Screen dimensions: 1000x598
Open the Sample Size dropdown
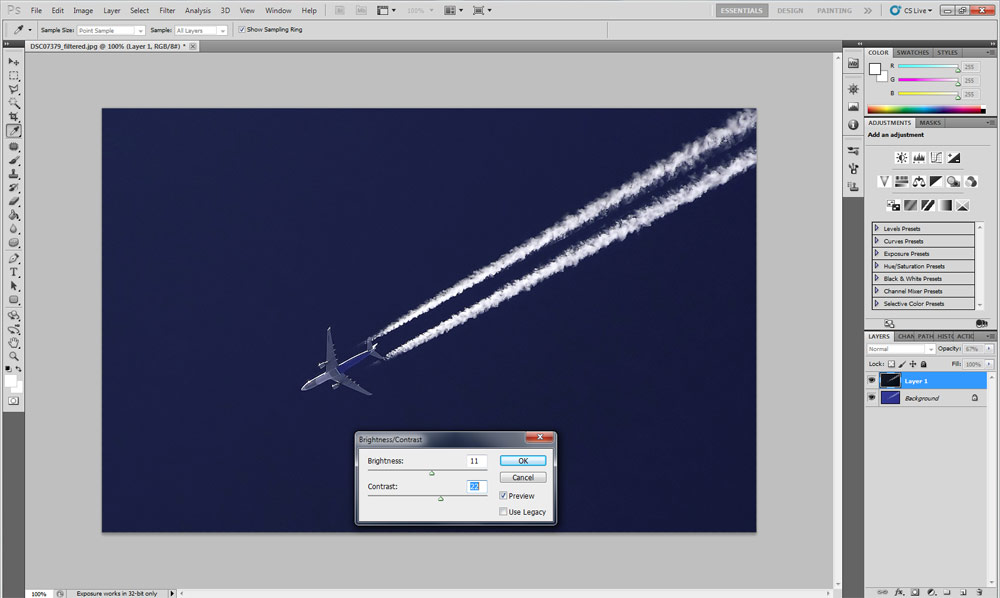(111, 31)
